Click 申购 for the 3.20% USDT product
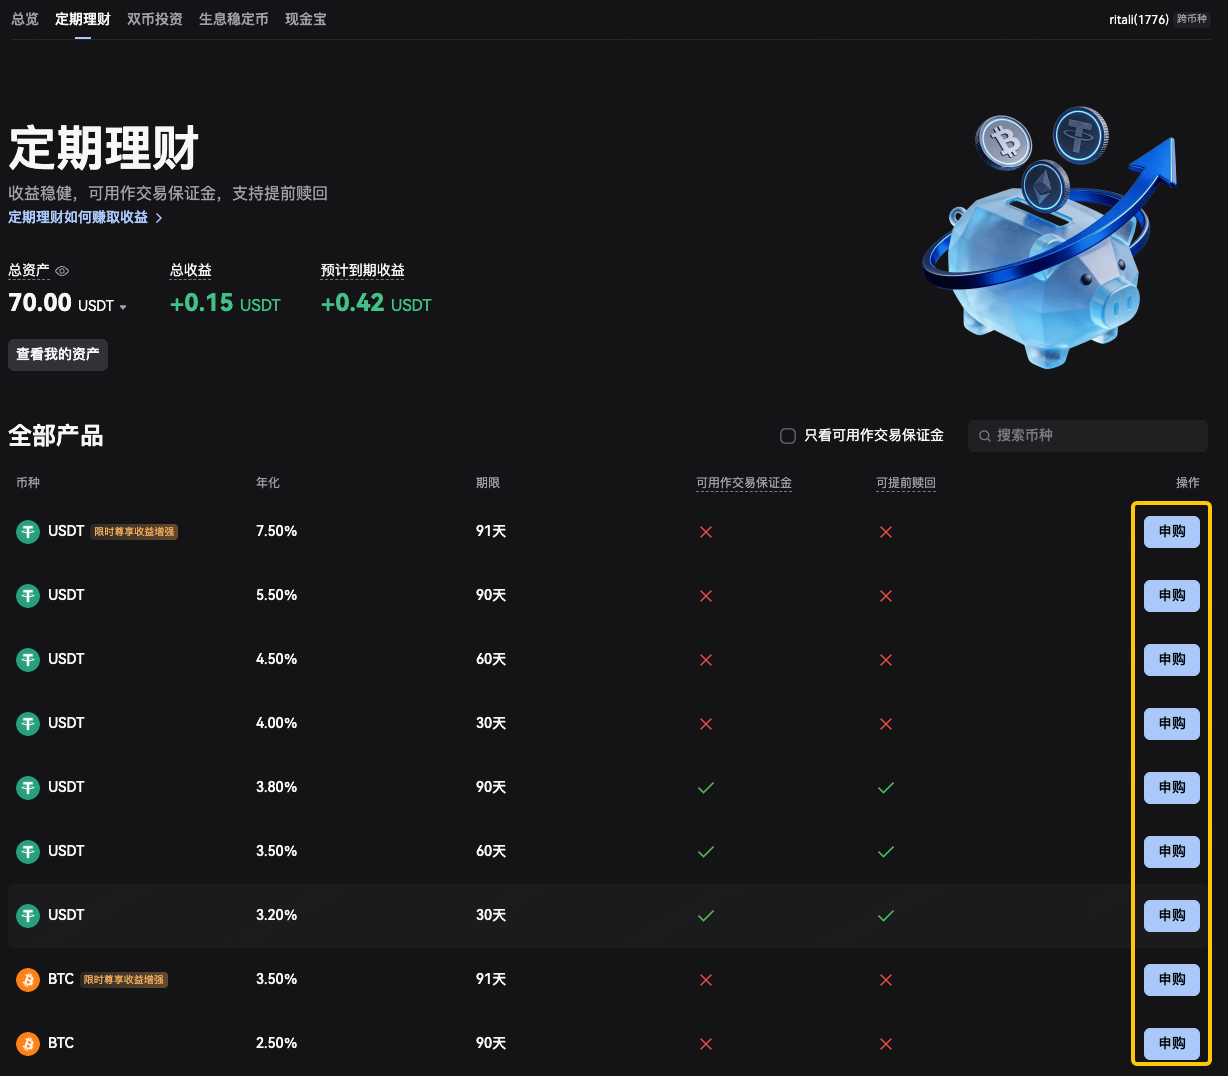Image resolution: width=1228 pixels, height=1076 pixels. pos(1172,916)
